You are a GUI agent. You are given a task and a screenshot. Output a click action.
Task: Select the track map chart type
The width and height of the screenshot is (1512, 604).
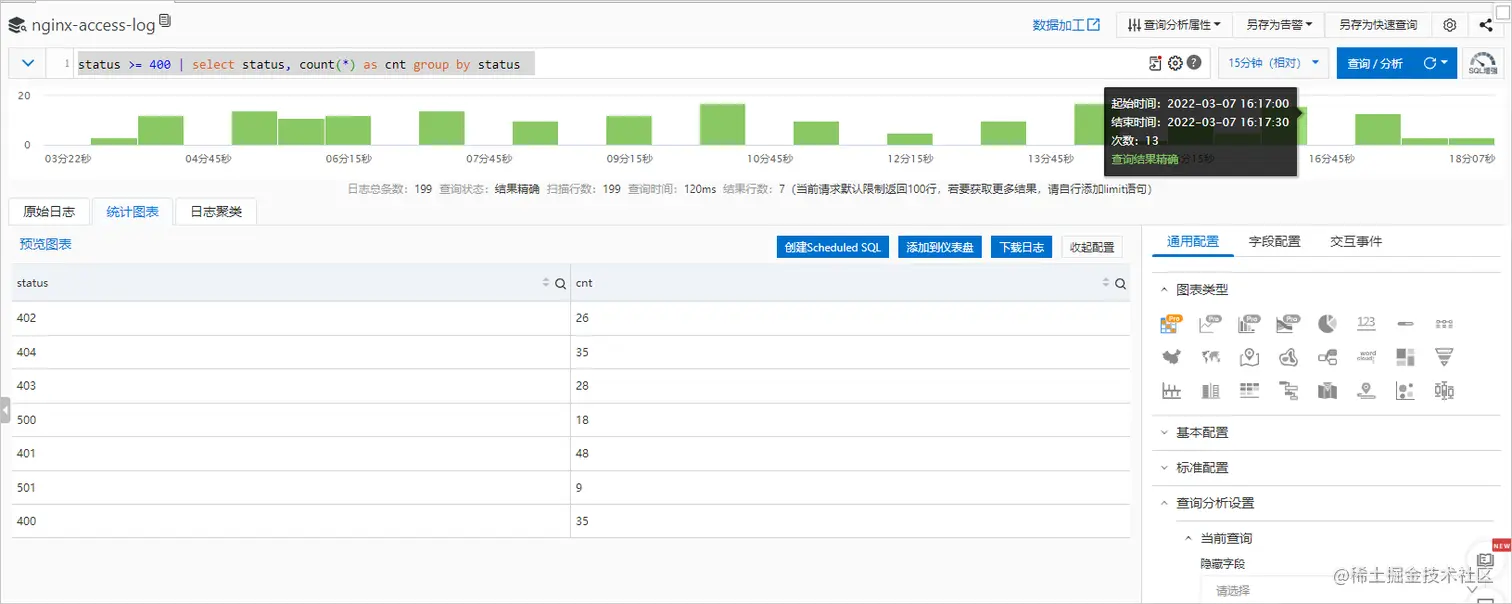tap(1366, 391)
